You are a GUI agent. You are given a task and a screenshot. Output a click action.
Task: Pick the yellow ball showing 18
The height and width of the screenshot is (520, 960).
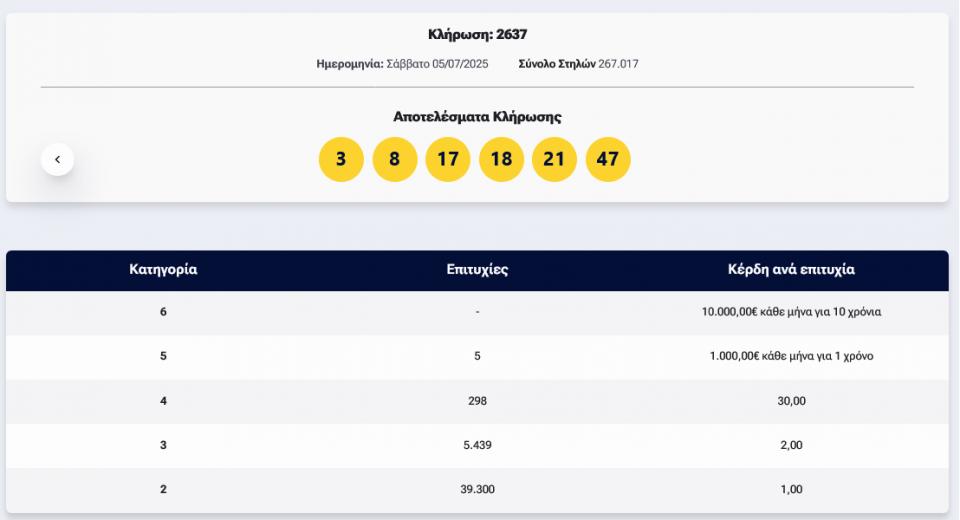502,159
